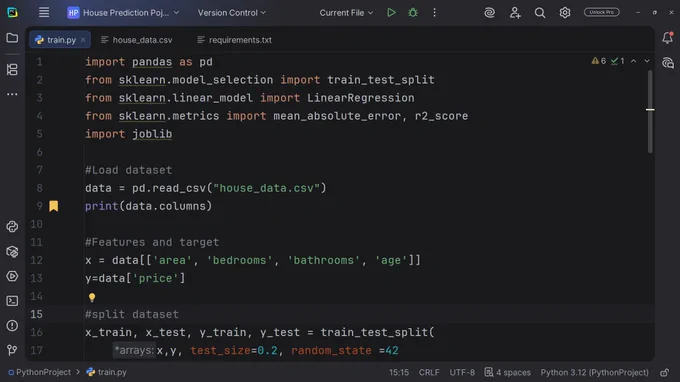Click the "house_data.csv" string on line 8
680x382 pixels.
point(266,188)
